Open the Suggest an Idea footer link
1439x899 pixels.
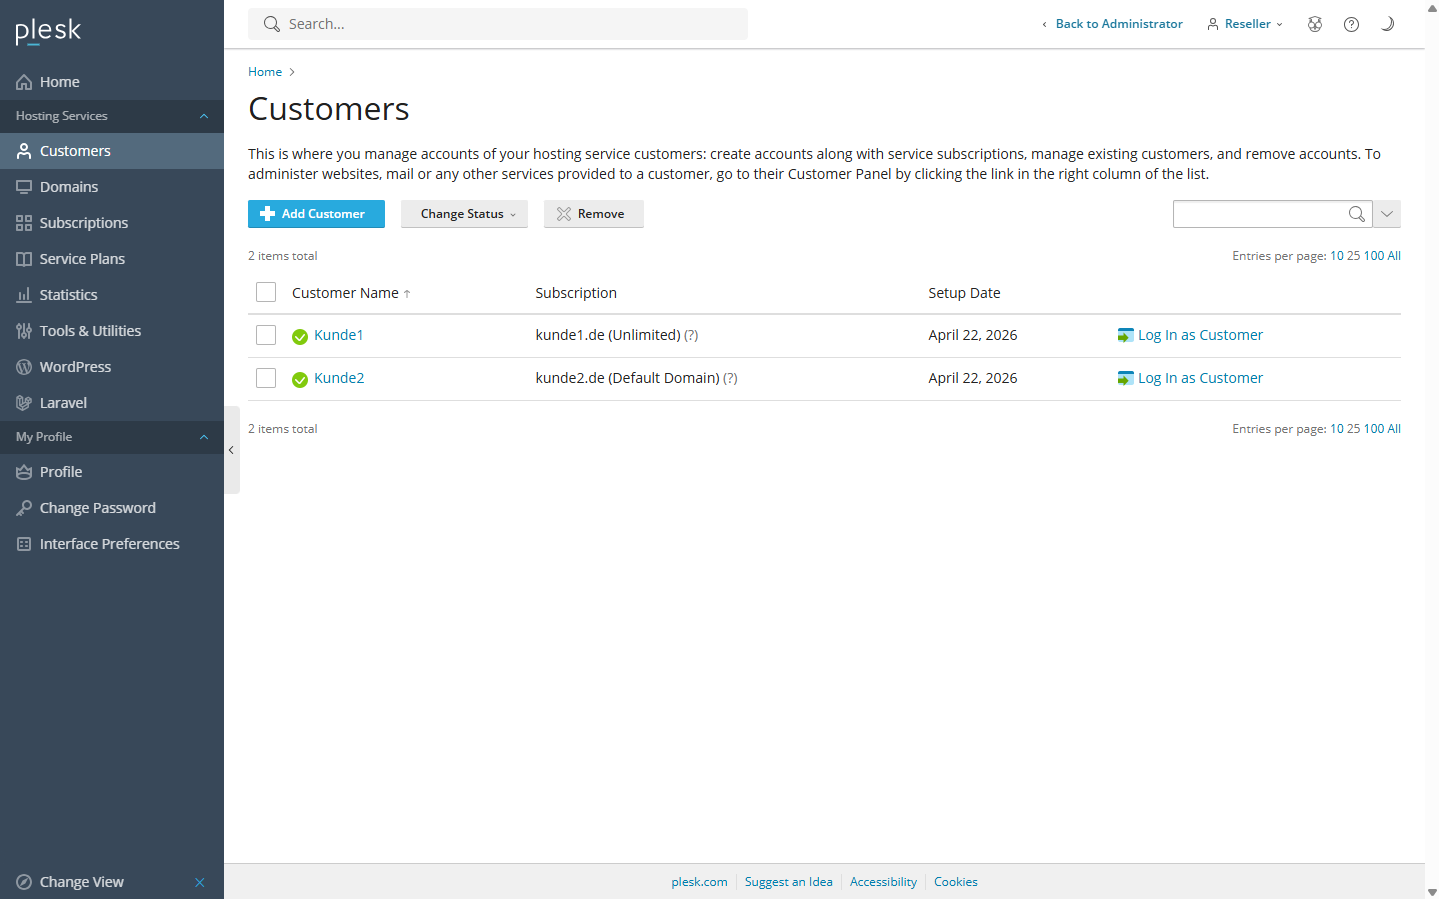[x=788, y=882]
